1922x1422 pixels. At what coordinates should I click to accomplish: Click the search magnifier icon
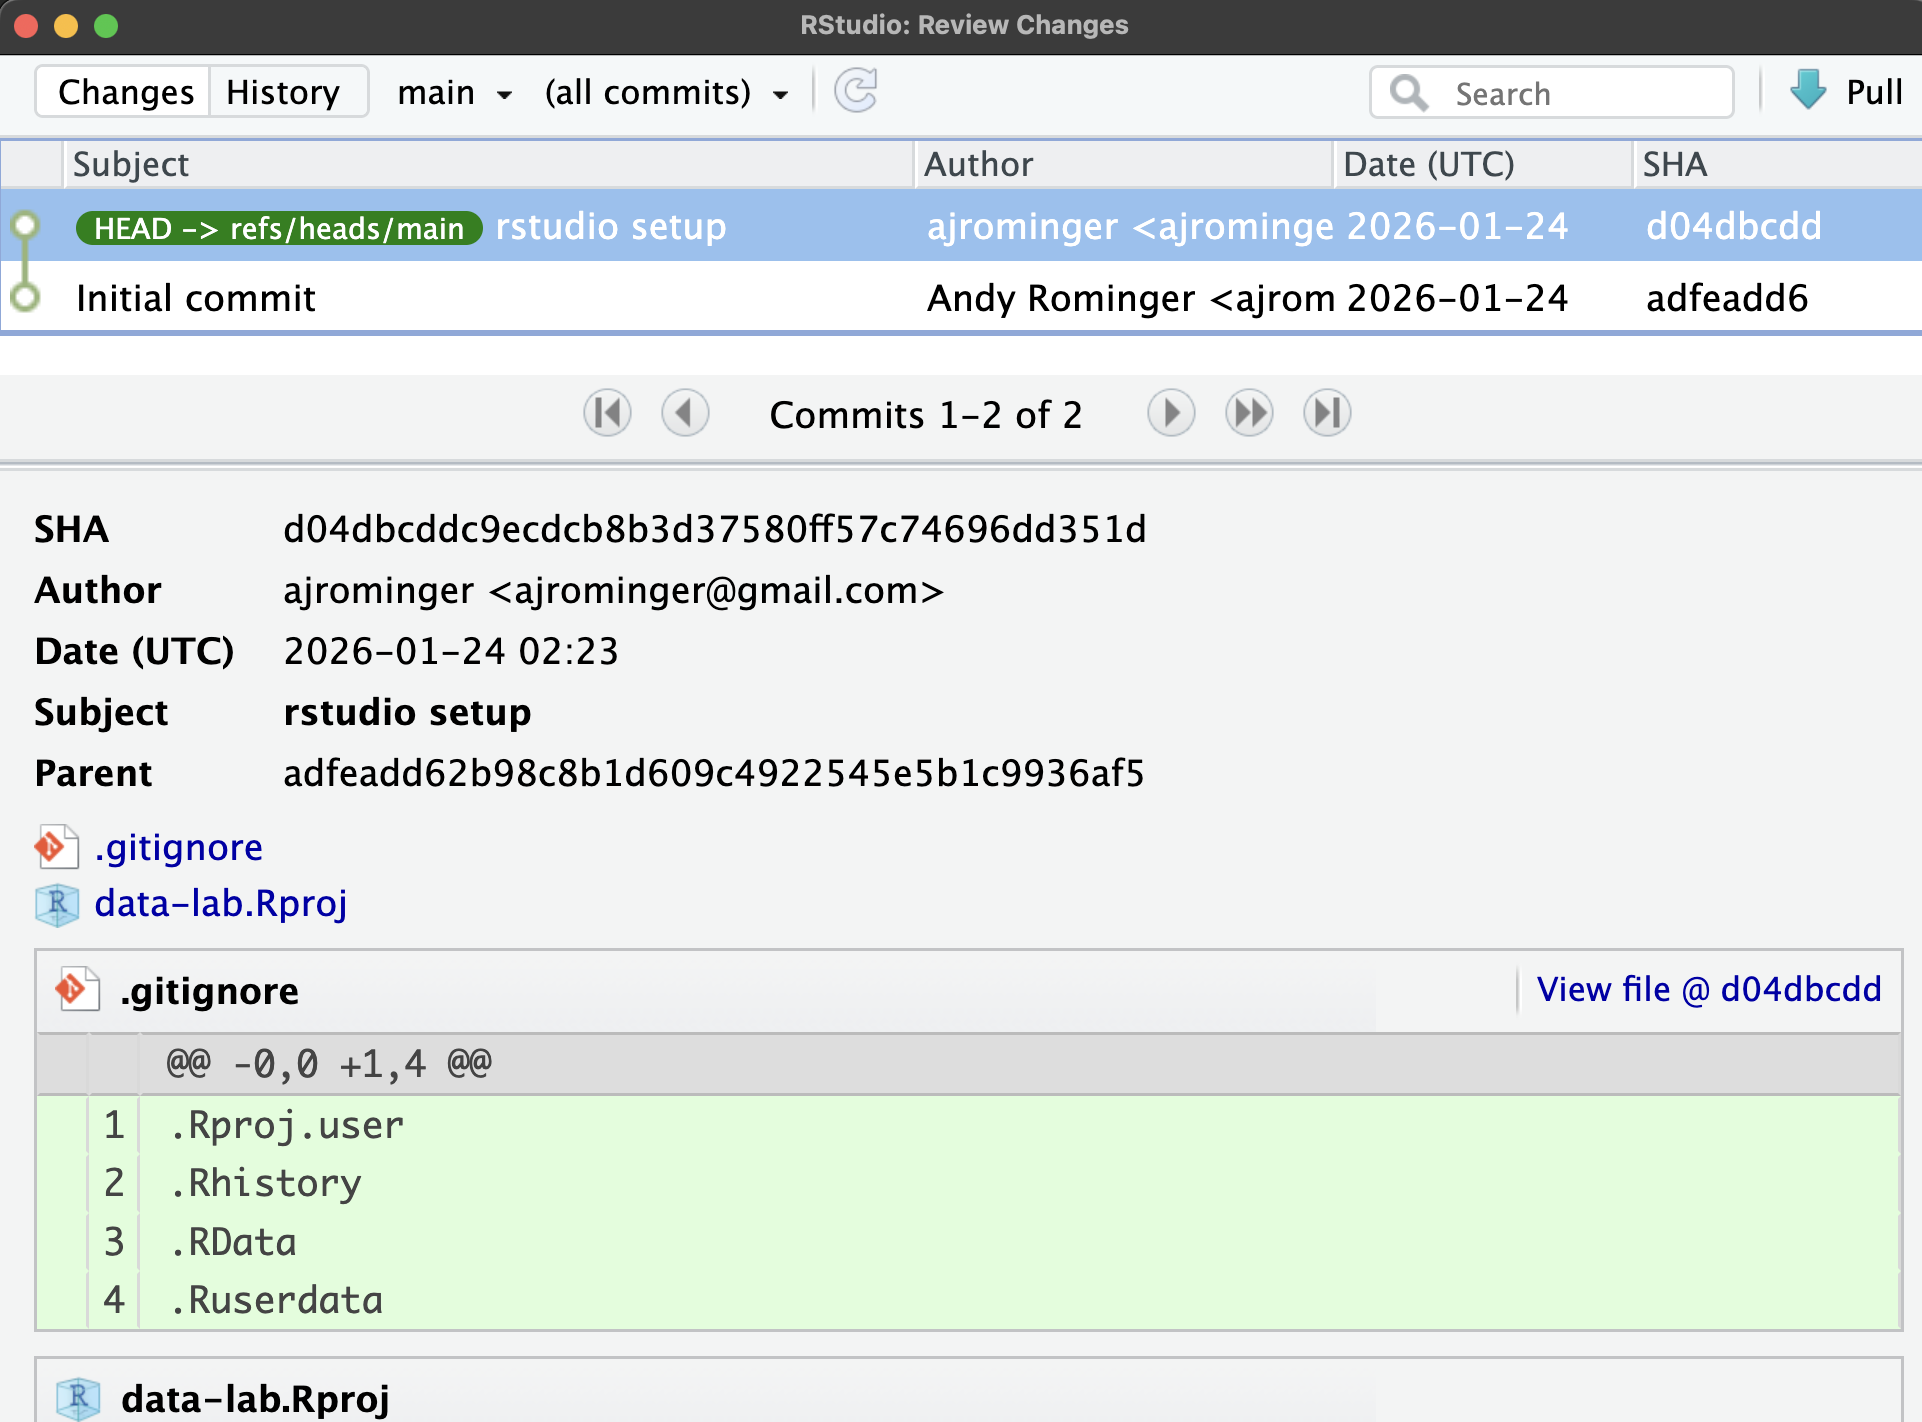coord(1409,93)
